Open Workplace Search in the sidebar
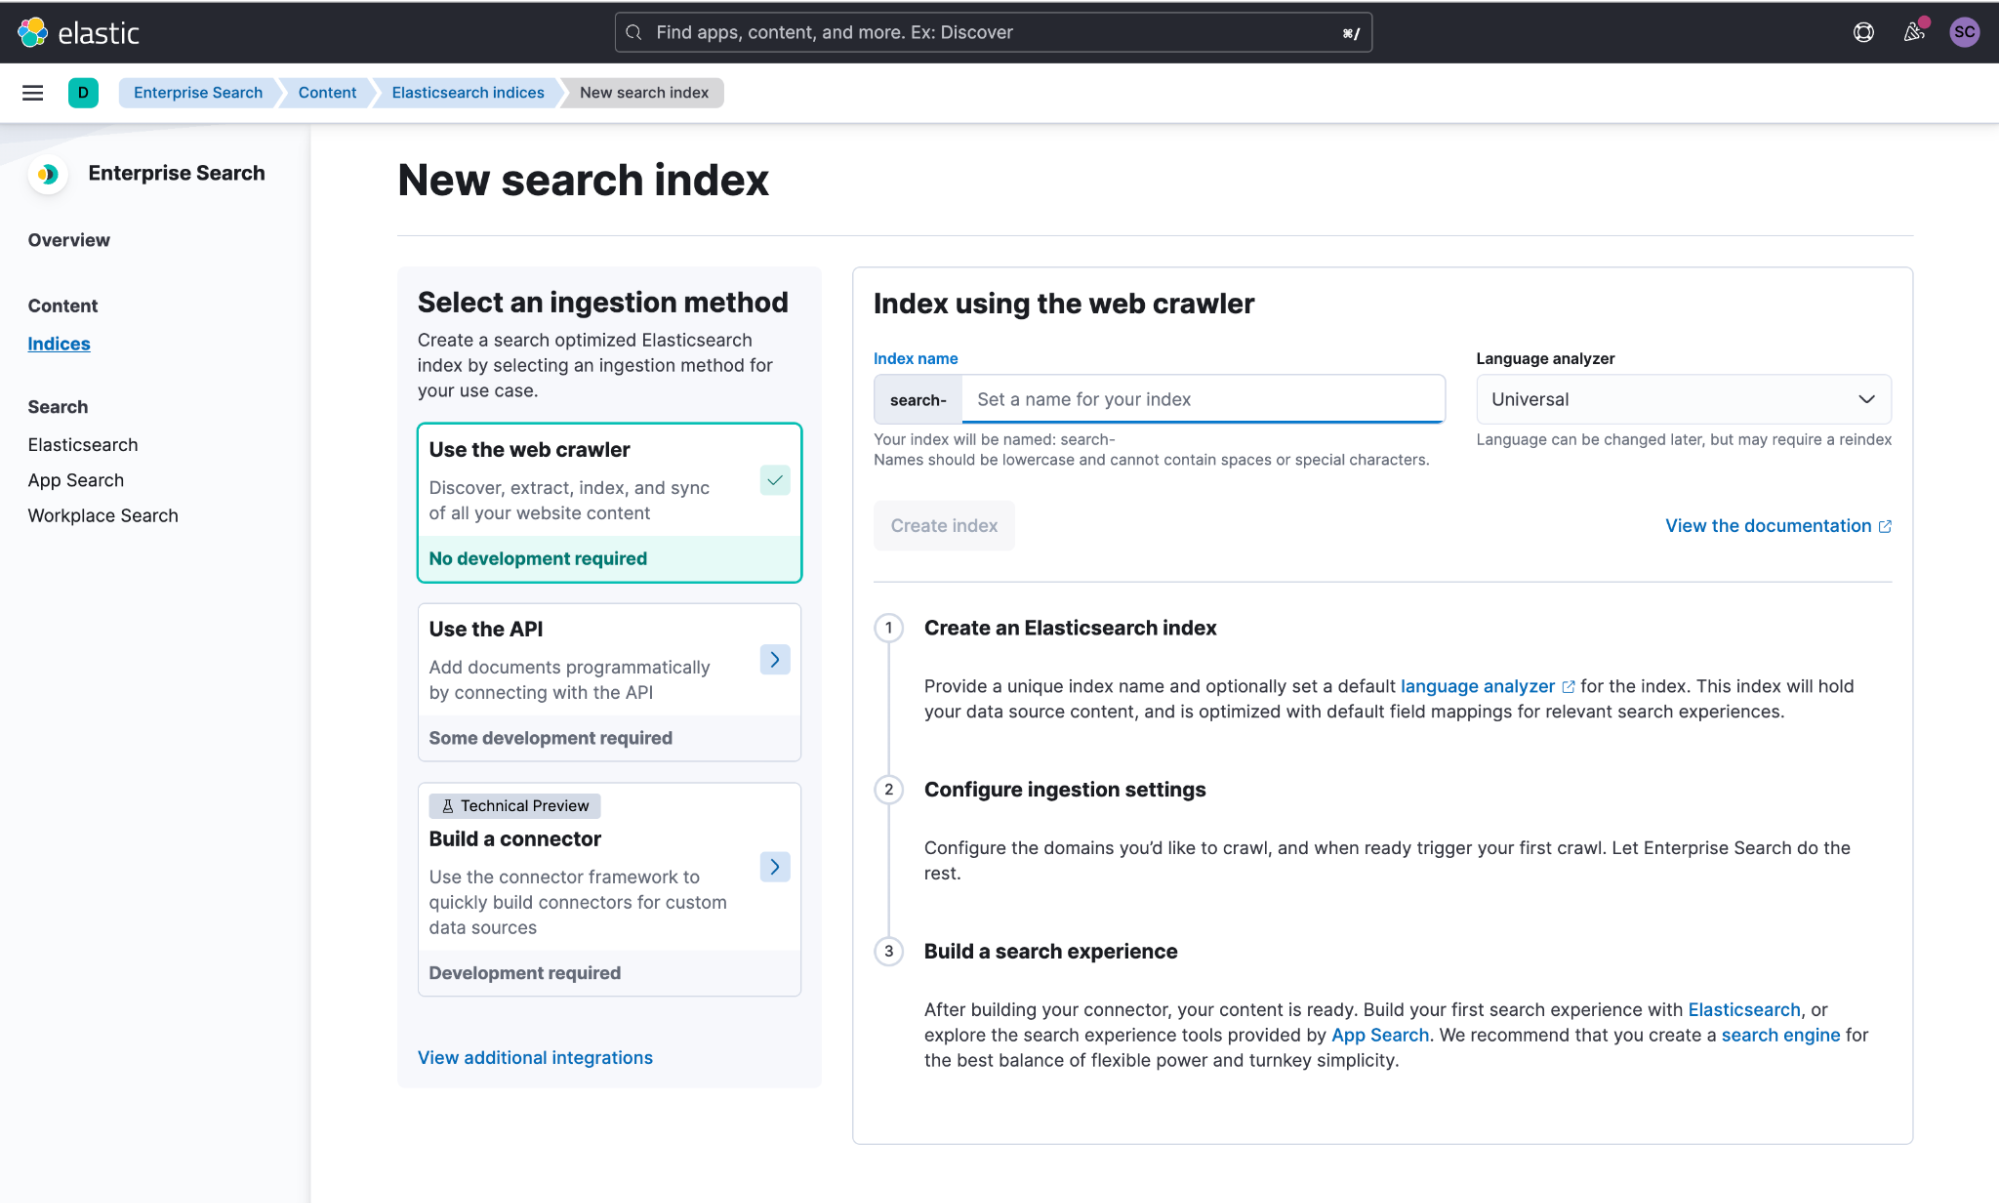The width and height of the screenshot is (1999, 1203). coord(103,516)
